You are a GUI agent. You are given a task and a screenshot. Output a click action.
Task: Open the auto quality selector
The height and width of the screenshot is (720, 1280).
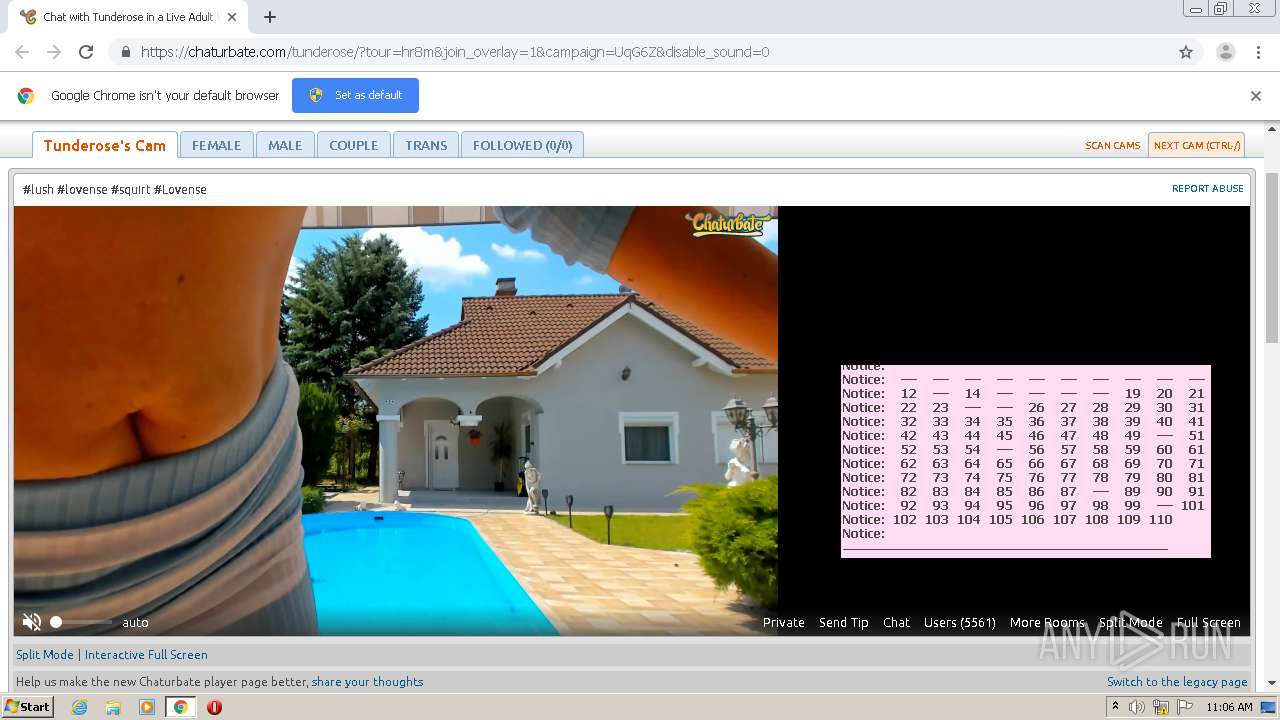pyautogui.click(x=135, y=622)
